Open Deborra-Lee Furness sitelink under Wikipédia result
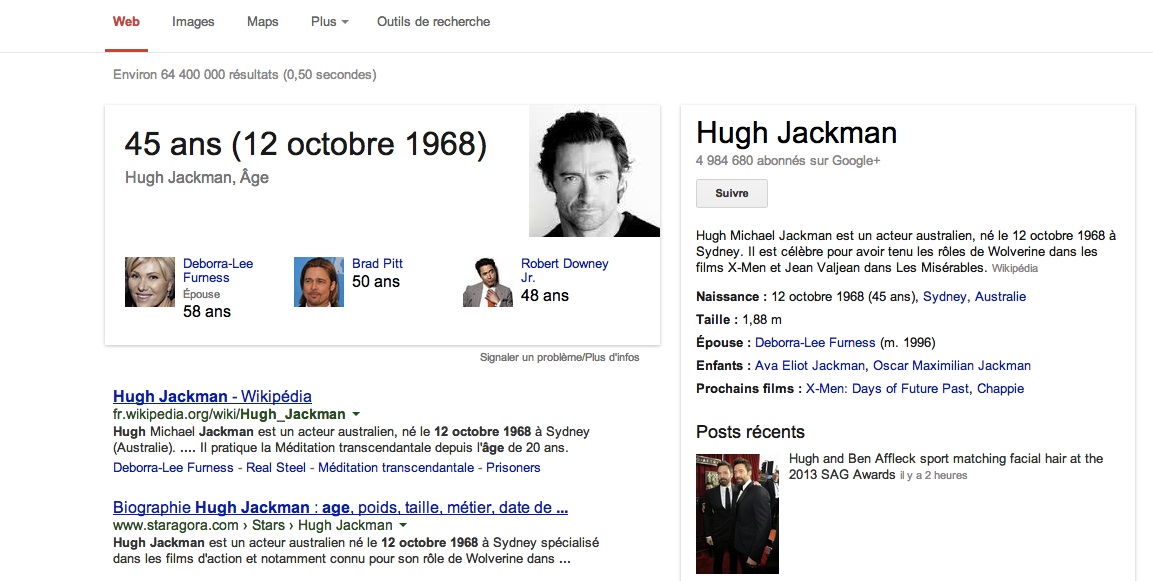 pos(173,468)
